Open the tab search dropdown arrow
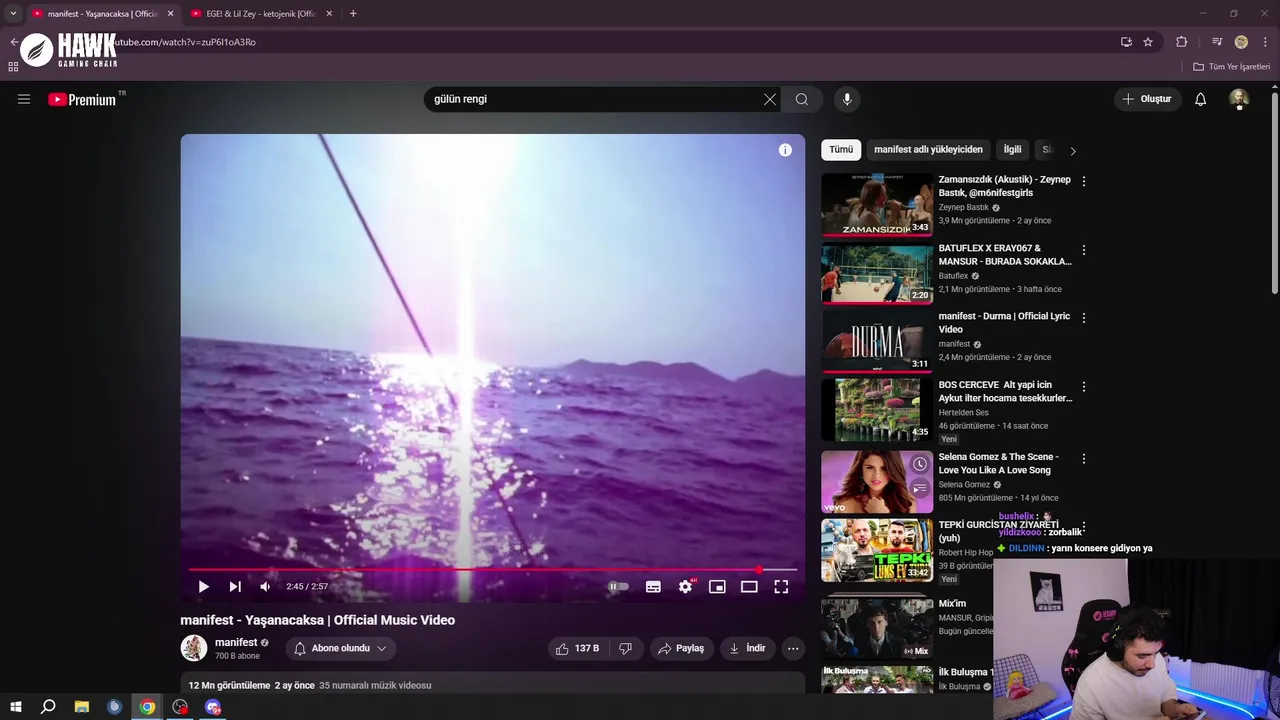The image size is (1280, 720). 13,14
